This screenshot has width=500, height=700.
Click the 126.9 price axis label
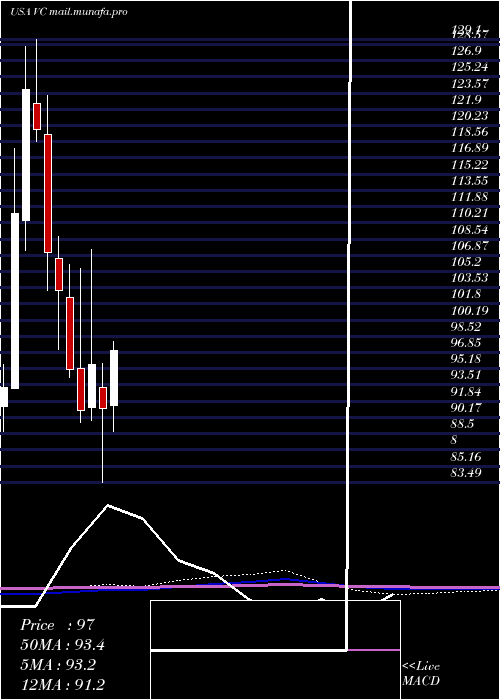point(467,50)
